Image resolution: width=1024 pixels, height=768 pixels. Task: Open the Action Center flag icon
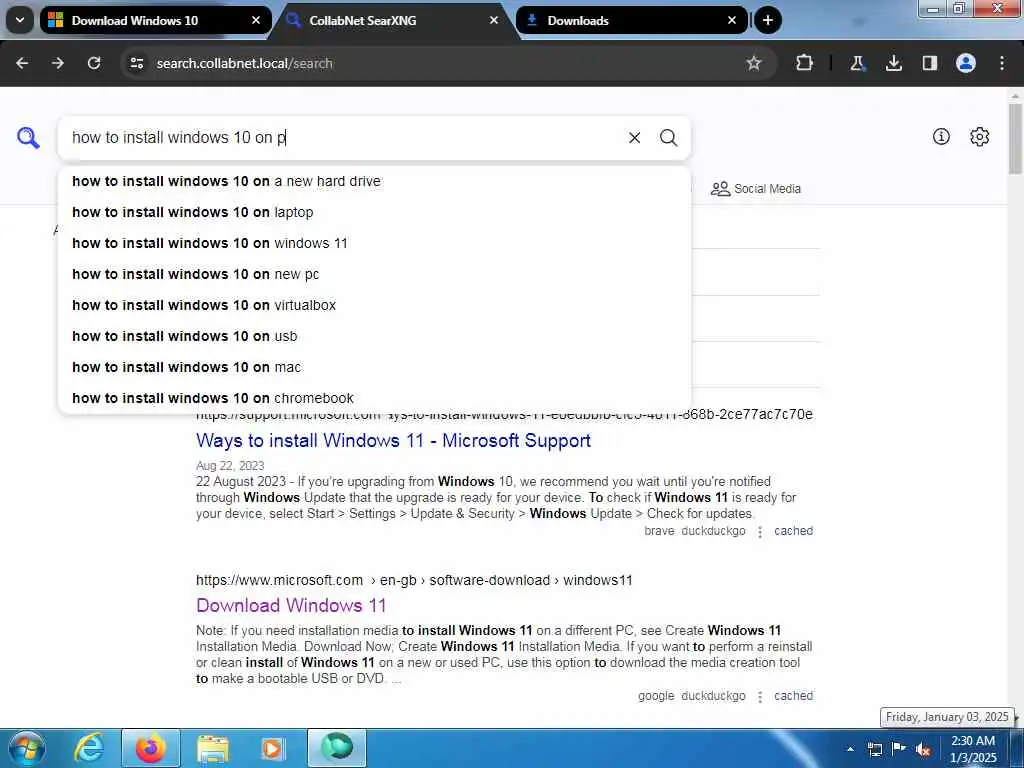click(x=899, y=748)
